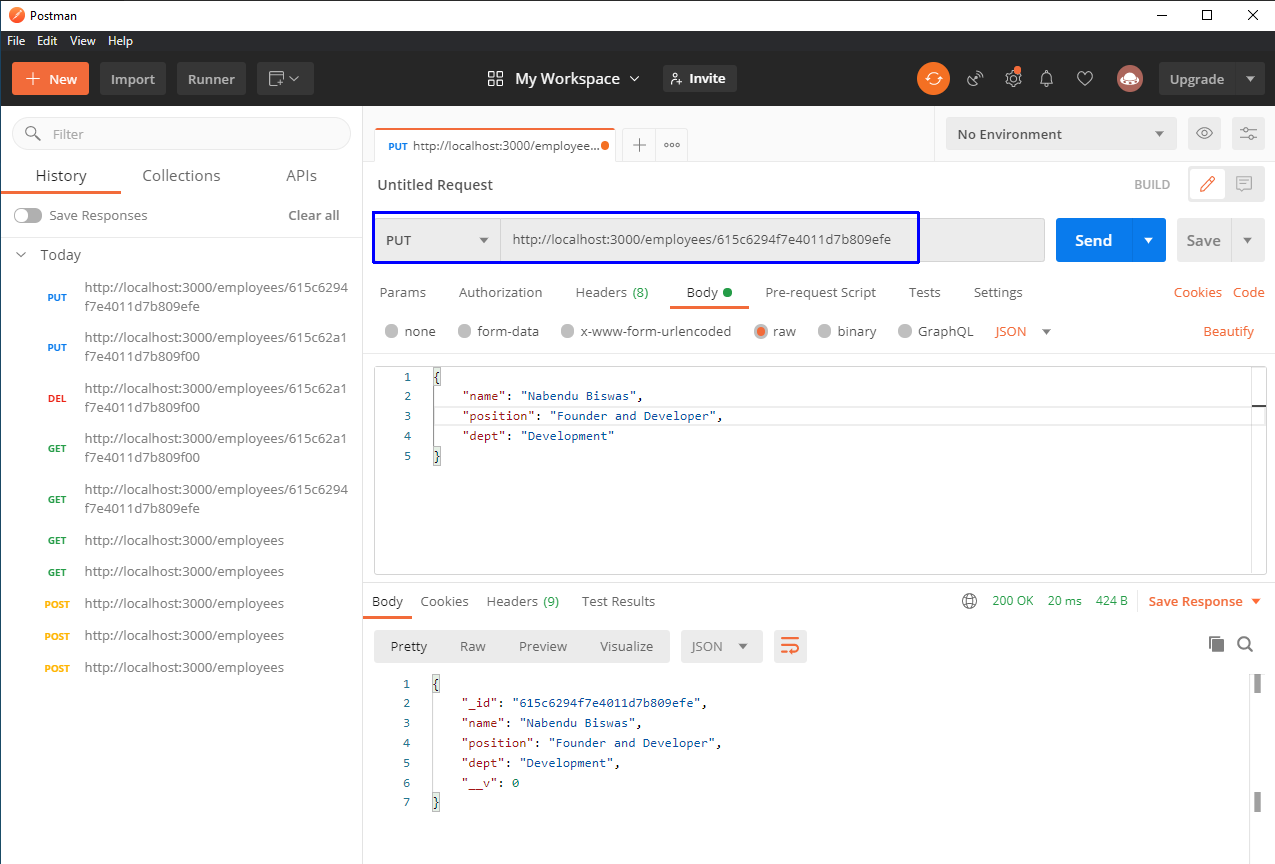The image size is (1275, 864).
Task: Open the response JSON format dropdown
Action: click(x=721, y=646)
